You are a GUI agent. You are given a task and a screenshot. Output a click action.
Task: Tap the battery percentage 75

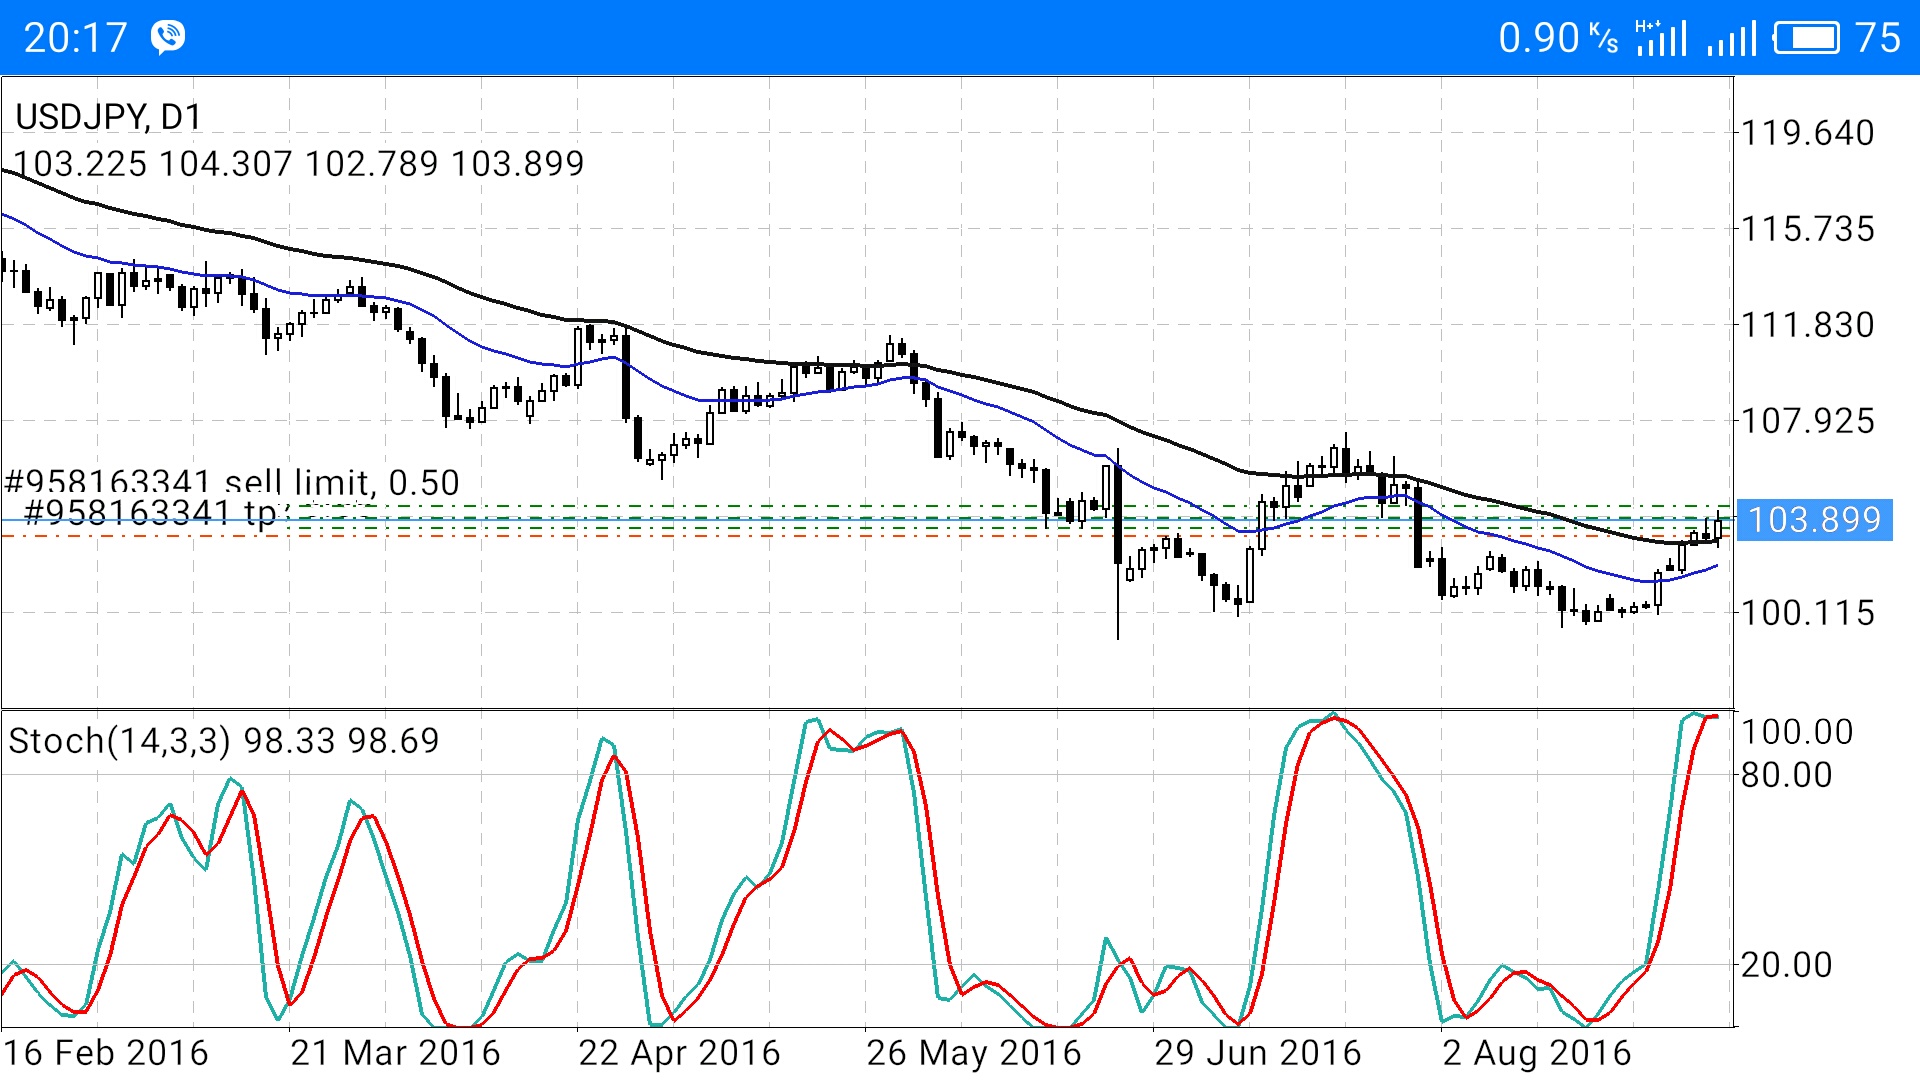point(1877,38)
